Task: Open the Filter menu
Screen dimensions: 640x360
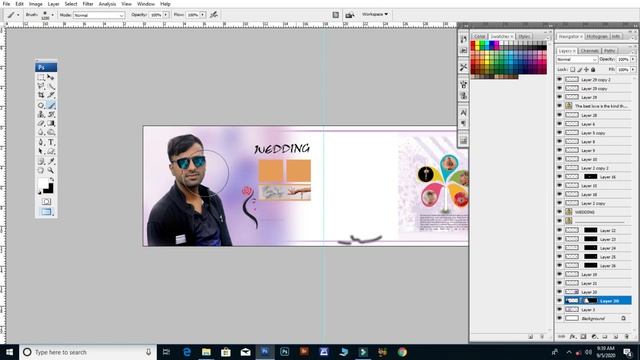Action: point(88,4)
